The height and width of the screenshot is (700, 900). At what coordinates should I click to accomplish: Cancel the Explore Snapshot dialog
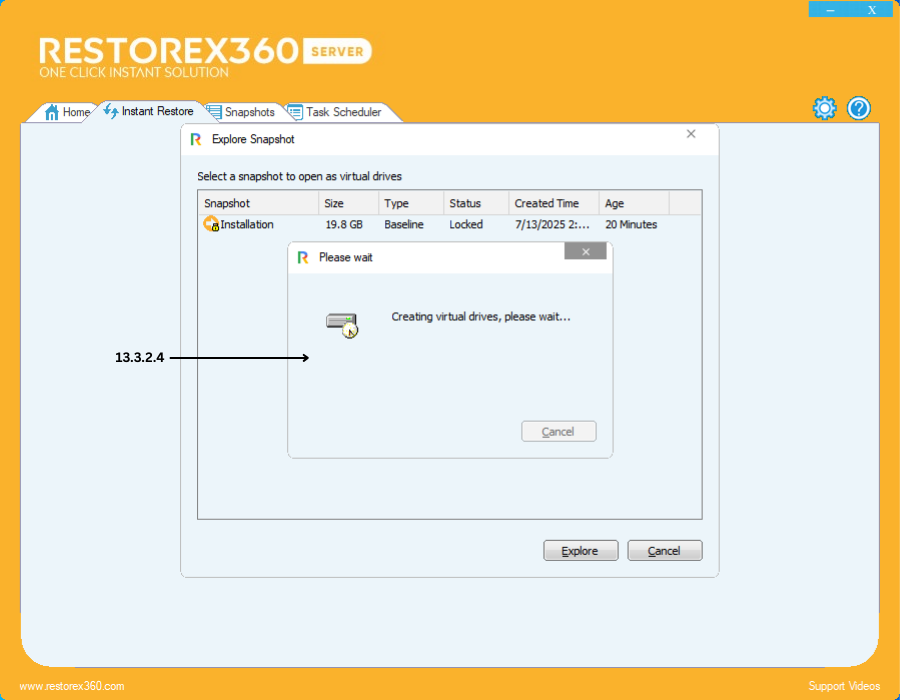(664, 551)
